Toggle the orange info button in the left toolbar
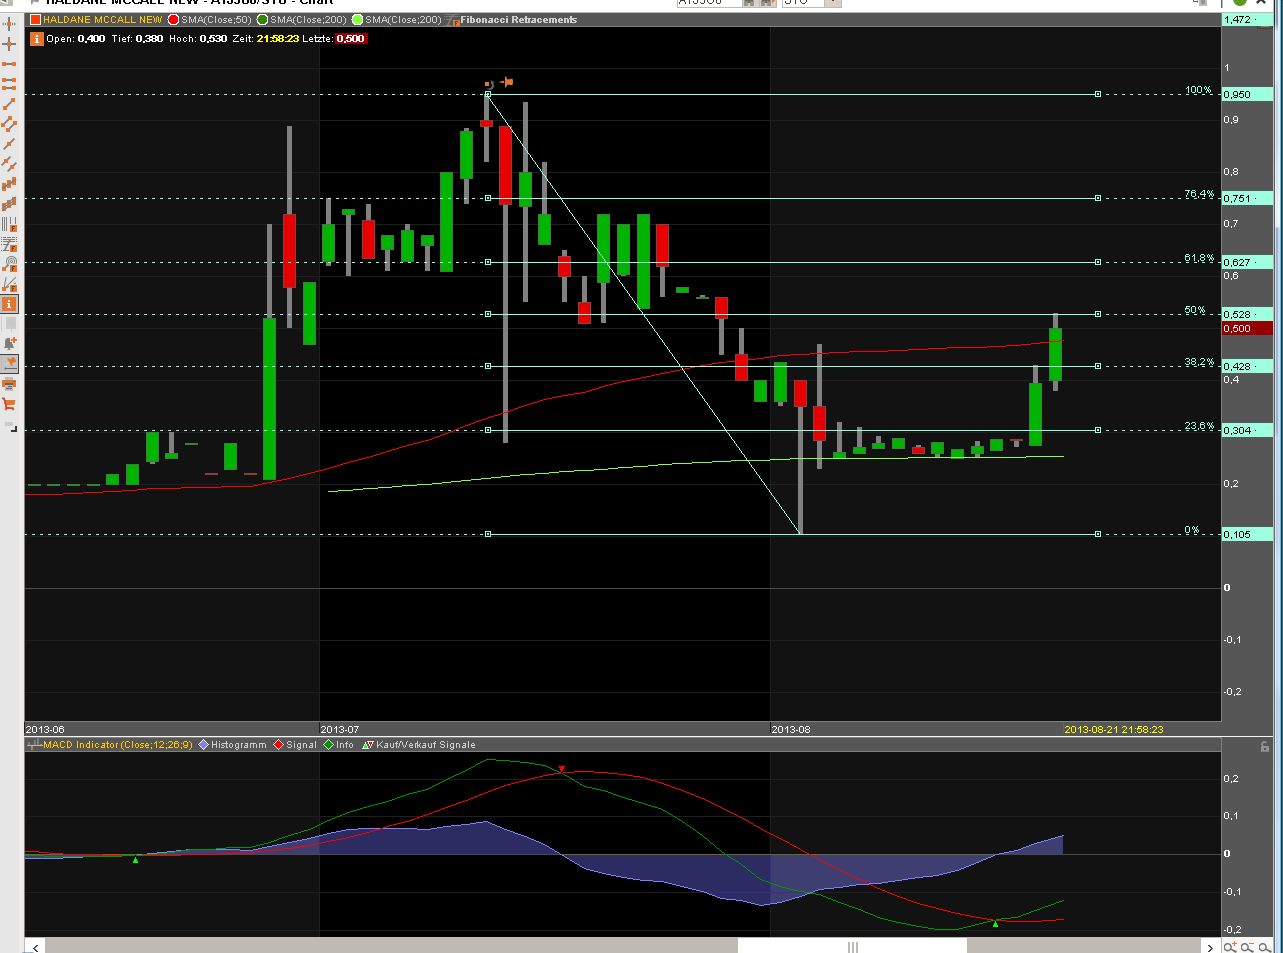Viewport: 1283px width, 953px height. 9,304
